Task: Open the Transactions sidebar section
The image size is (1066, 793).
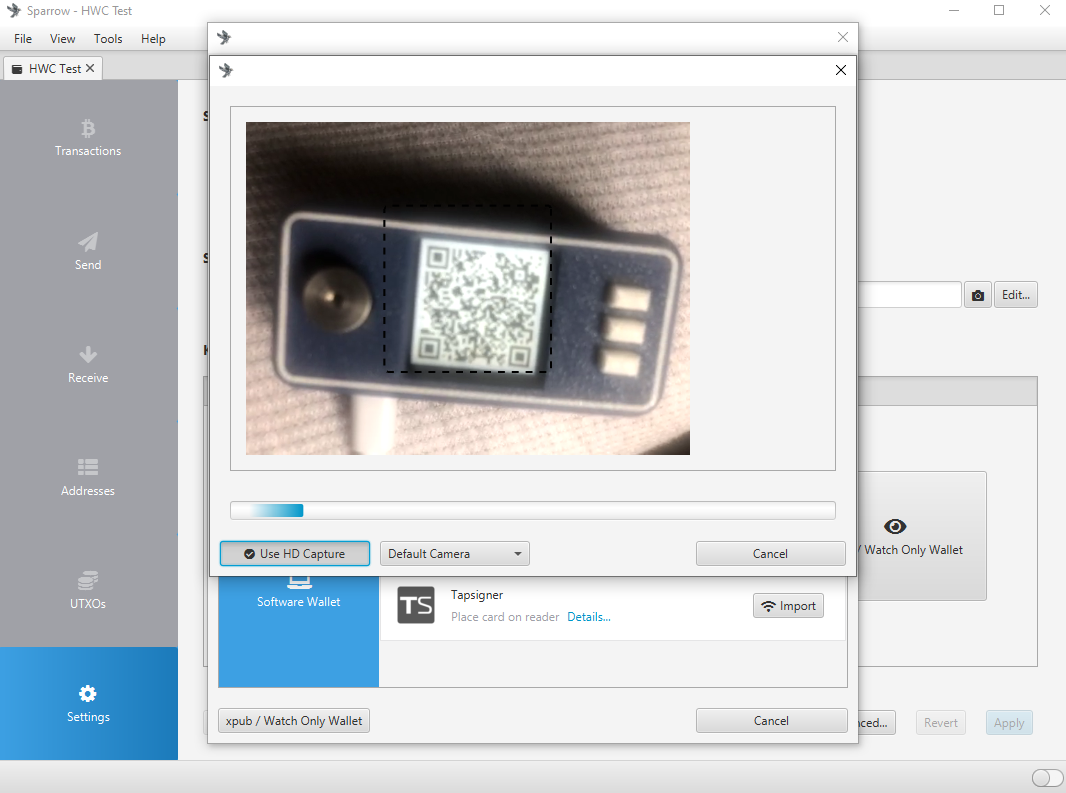Action: 88,138
